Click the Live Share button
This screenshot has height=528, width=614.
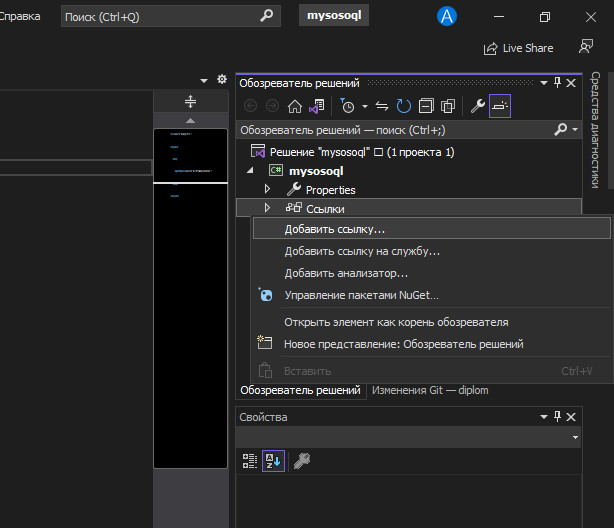pos(518,48)
